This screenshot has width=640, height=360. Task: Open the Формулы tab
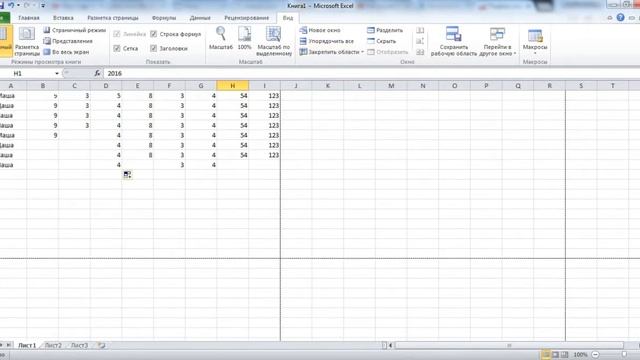click(164, 18)
